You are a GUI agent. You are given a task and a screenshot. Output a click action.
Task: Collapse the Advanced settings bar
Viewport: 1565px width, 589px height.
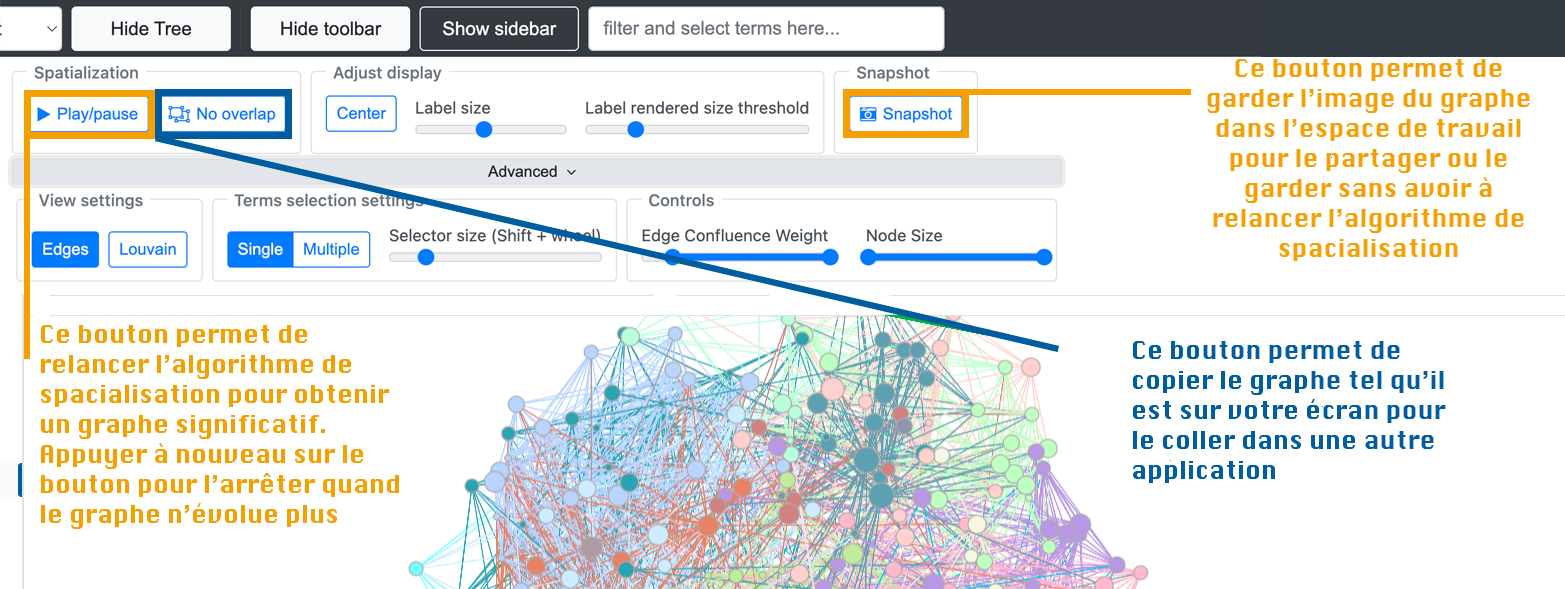tap(536, 172)
